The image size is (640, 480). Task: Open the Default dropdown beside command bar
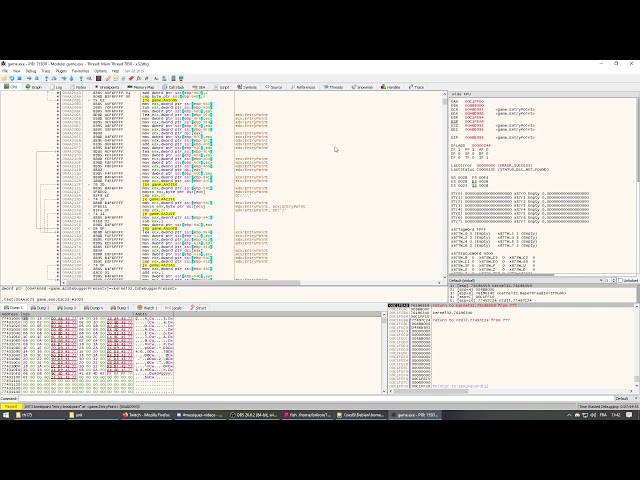point(627,398)
